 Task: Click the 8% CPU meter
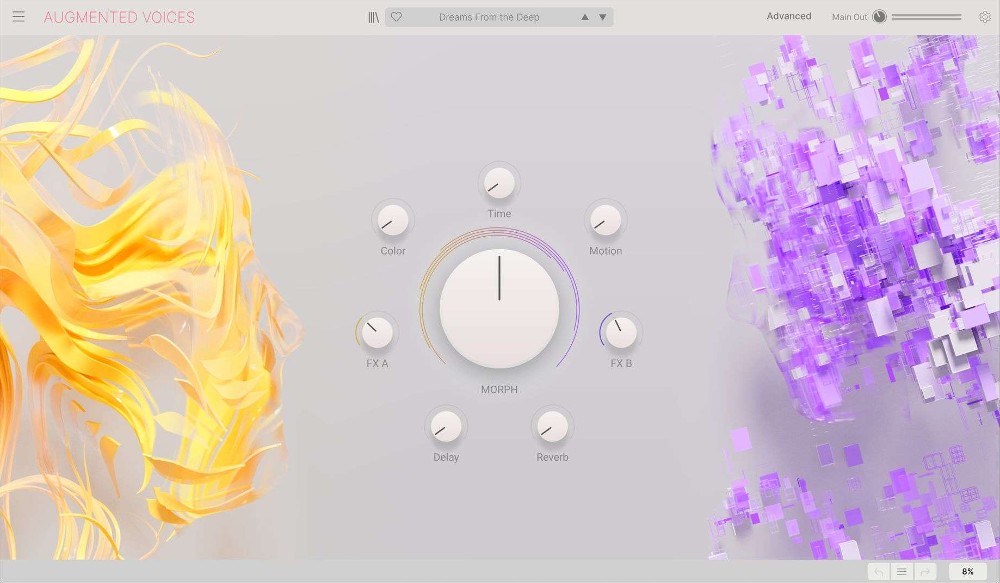click(966, 571)
